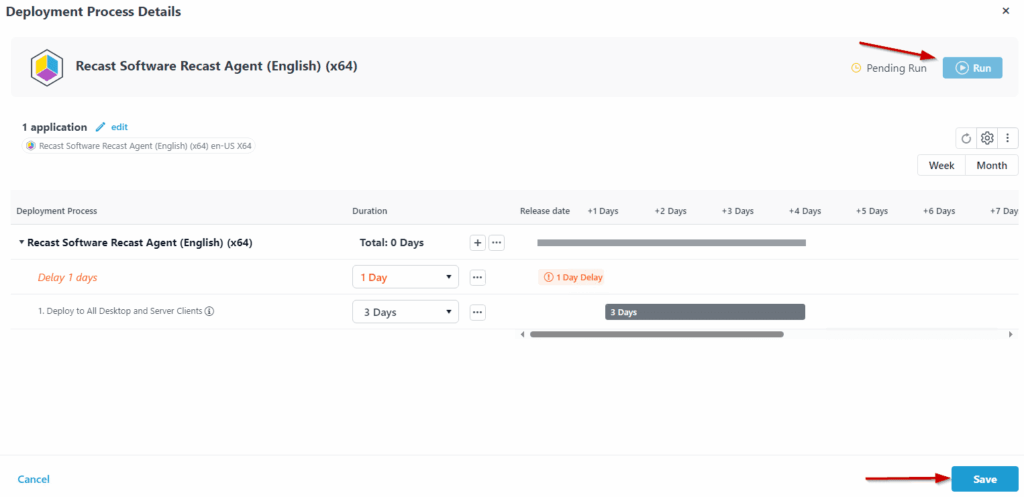This screenshot has height=497, width=1024.
Task: Click the Run button
Action: pyautogui.click(x=972, y=68)
